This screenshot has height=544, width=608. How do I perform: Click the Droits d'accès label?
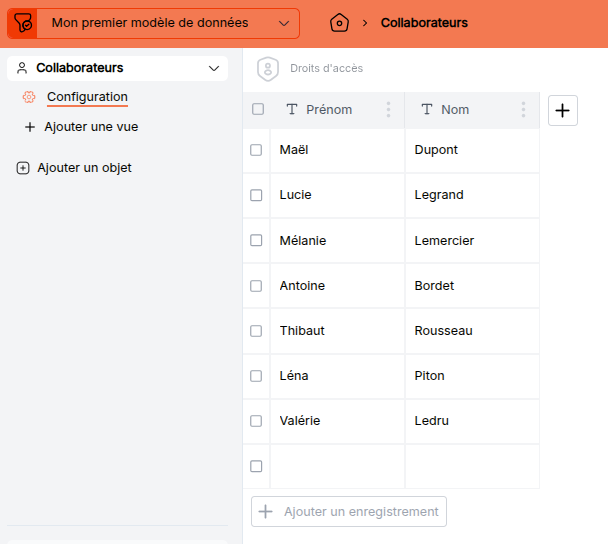[x=326, y=69]
